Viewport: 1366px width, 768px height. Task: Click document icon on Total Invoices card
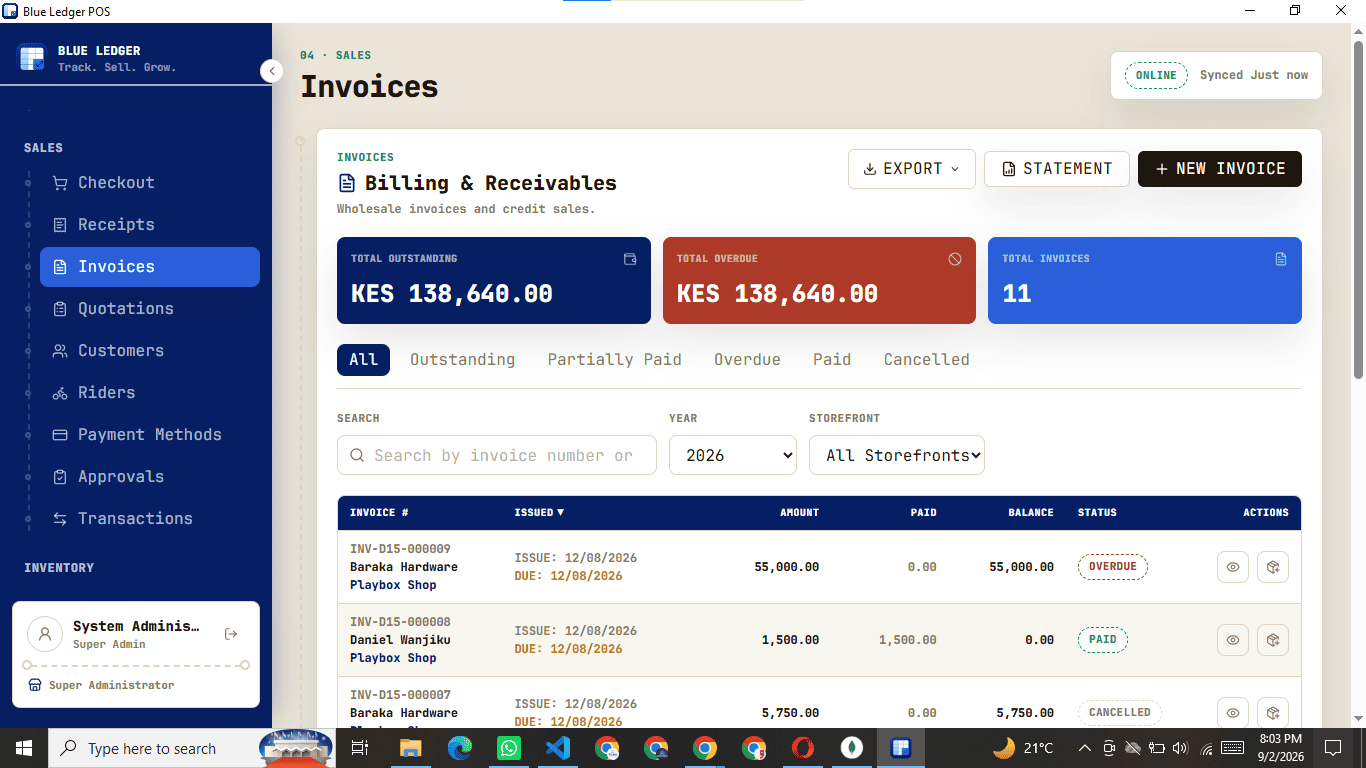coord(1281,259)
